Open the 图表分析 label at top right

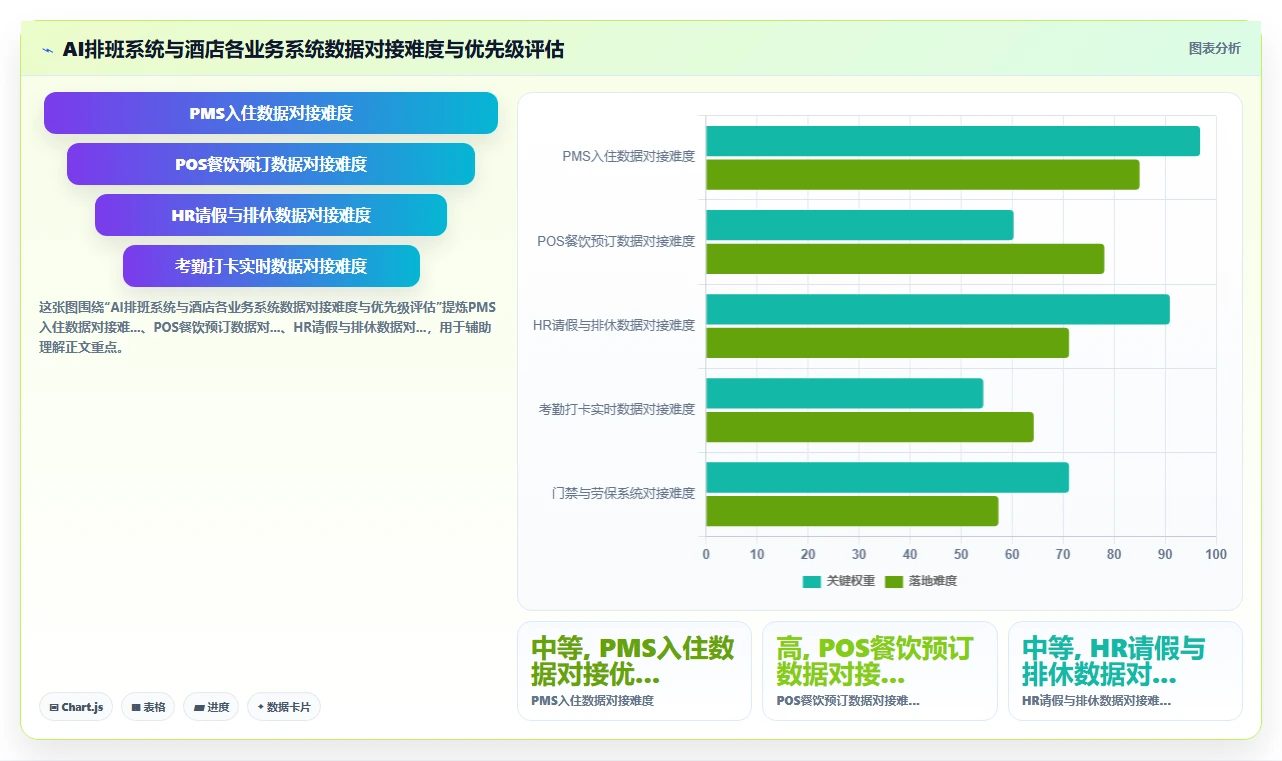(x=1214, y=48)
